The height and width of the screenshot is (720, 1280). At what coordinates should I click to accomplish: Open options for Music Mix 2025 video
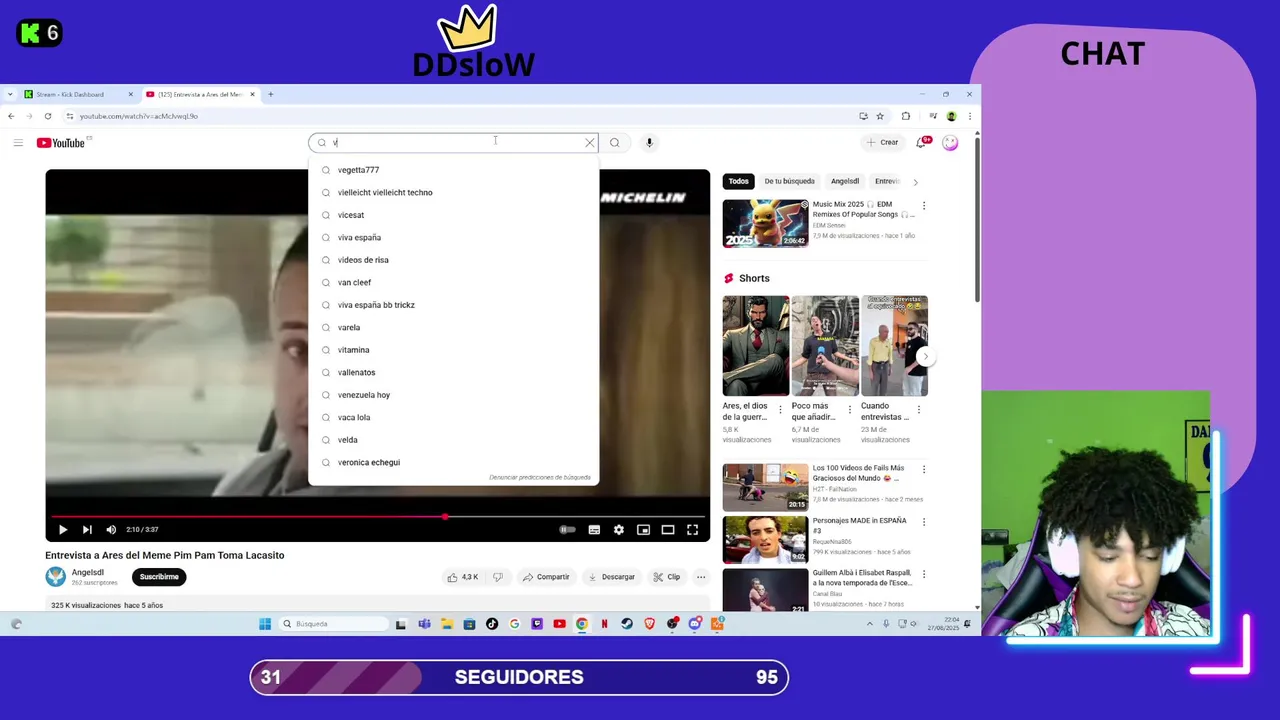(923, 206)
